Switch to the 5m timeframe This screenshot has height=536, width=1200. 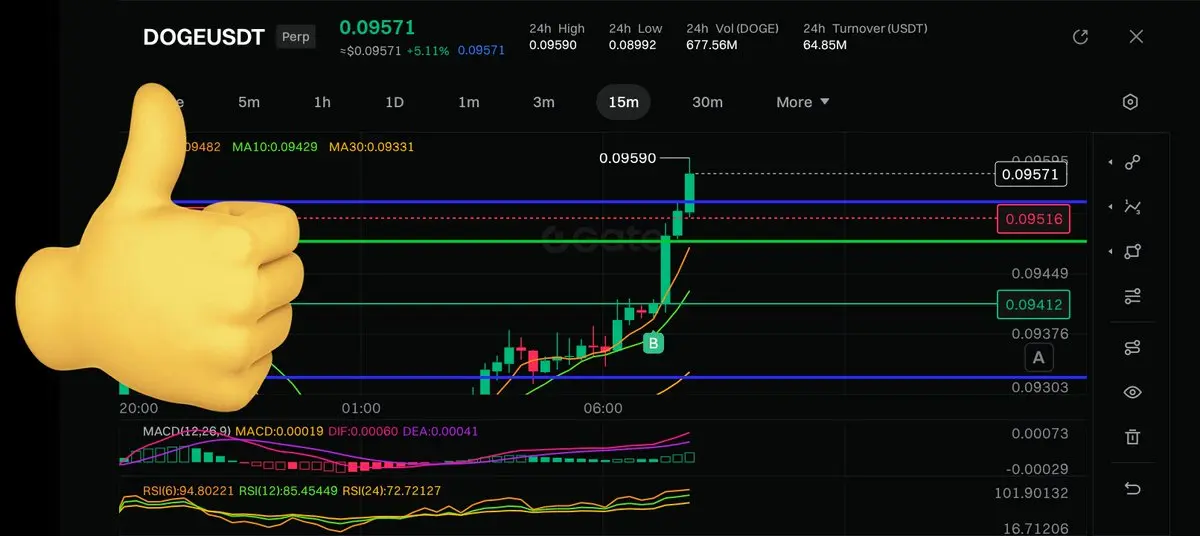[249, 102]
